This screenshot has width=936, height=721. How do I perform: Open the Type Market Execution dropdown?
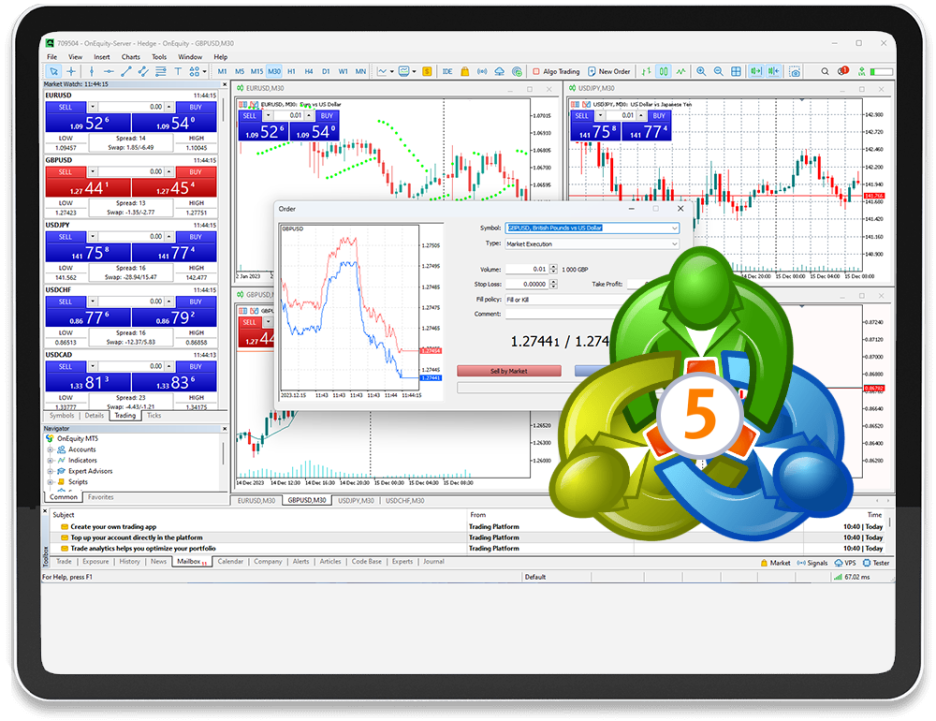[x=592, y=244]
